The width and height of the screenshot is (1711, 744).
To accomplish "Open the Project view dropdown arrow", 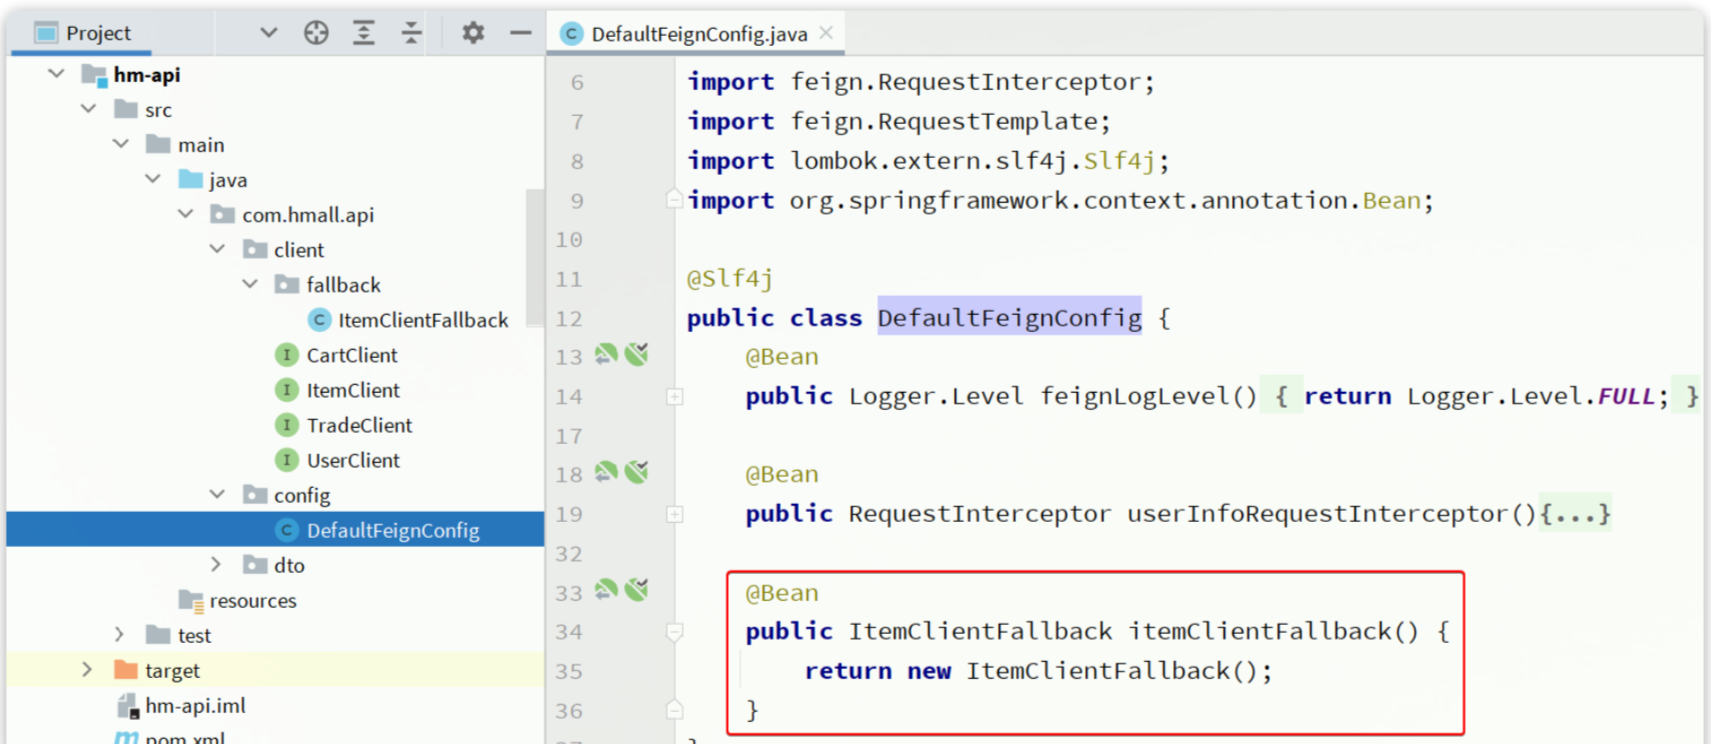I will coord(268,33).
